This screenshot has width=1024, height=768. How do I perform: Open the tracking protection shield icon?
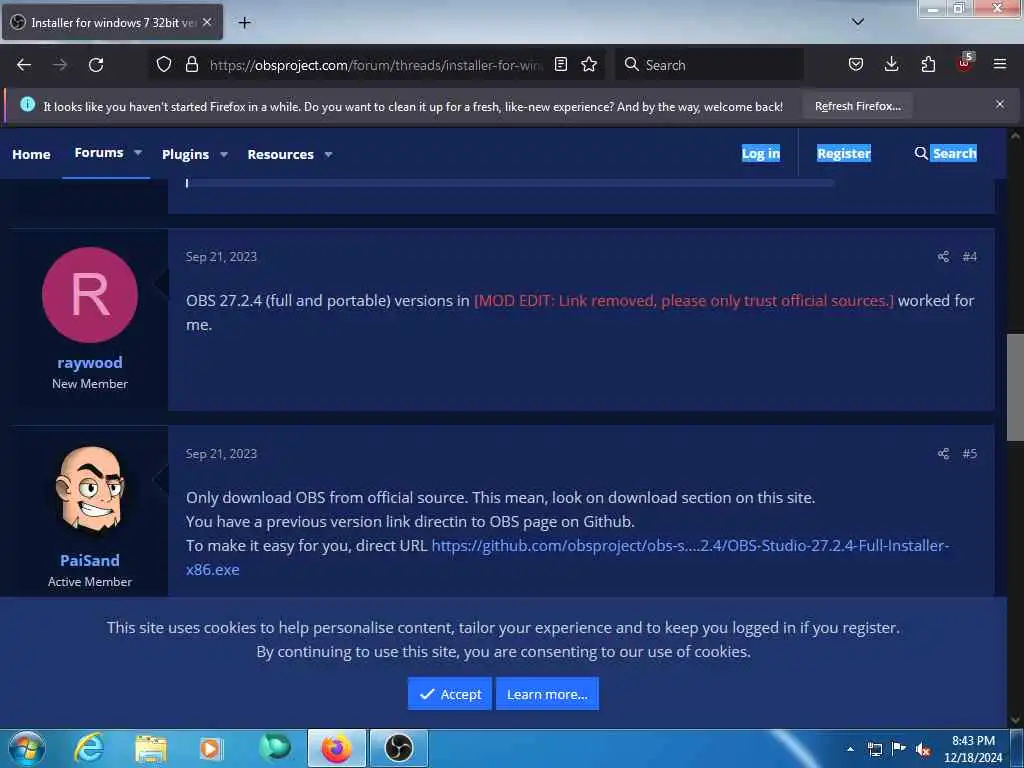164,65
